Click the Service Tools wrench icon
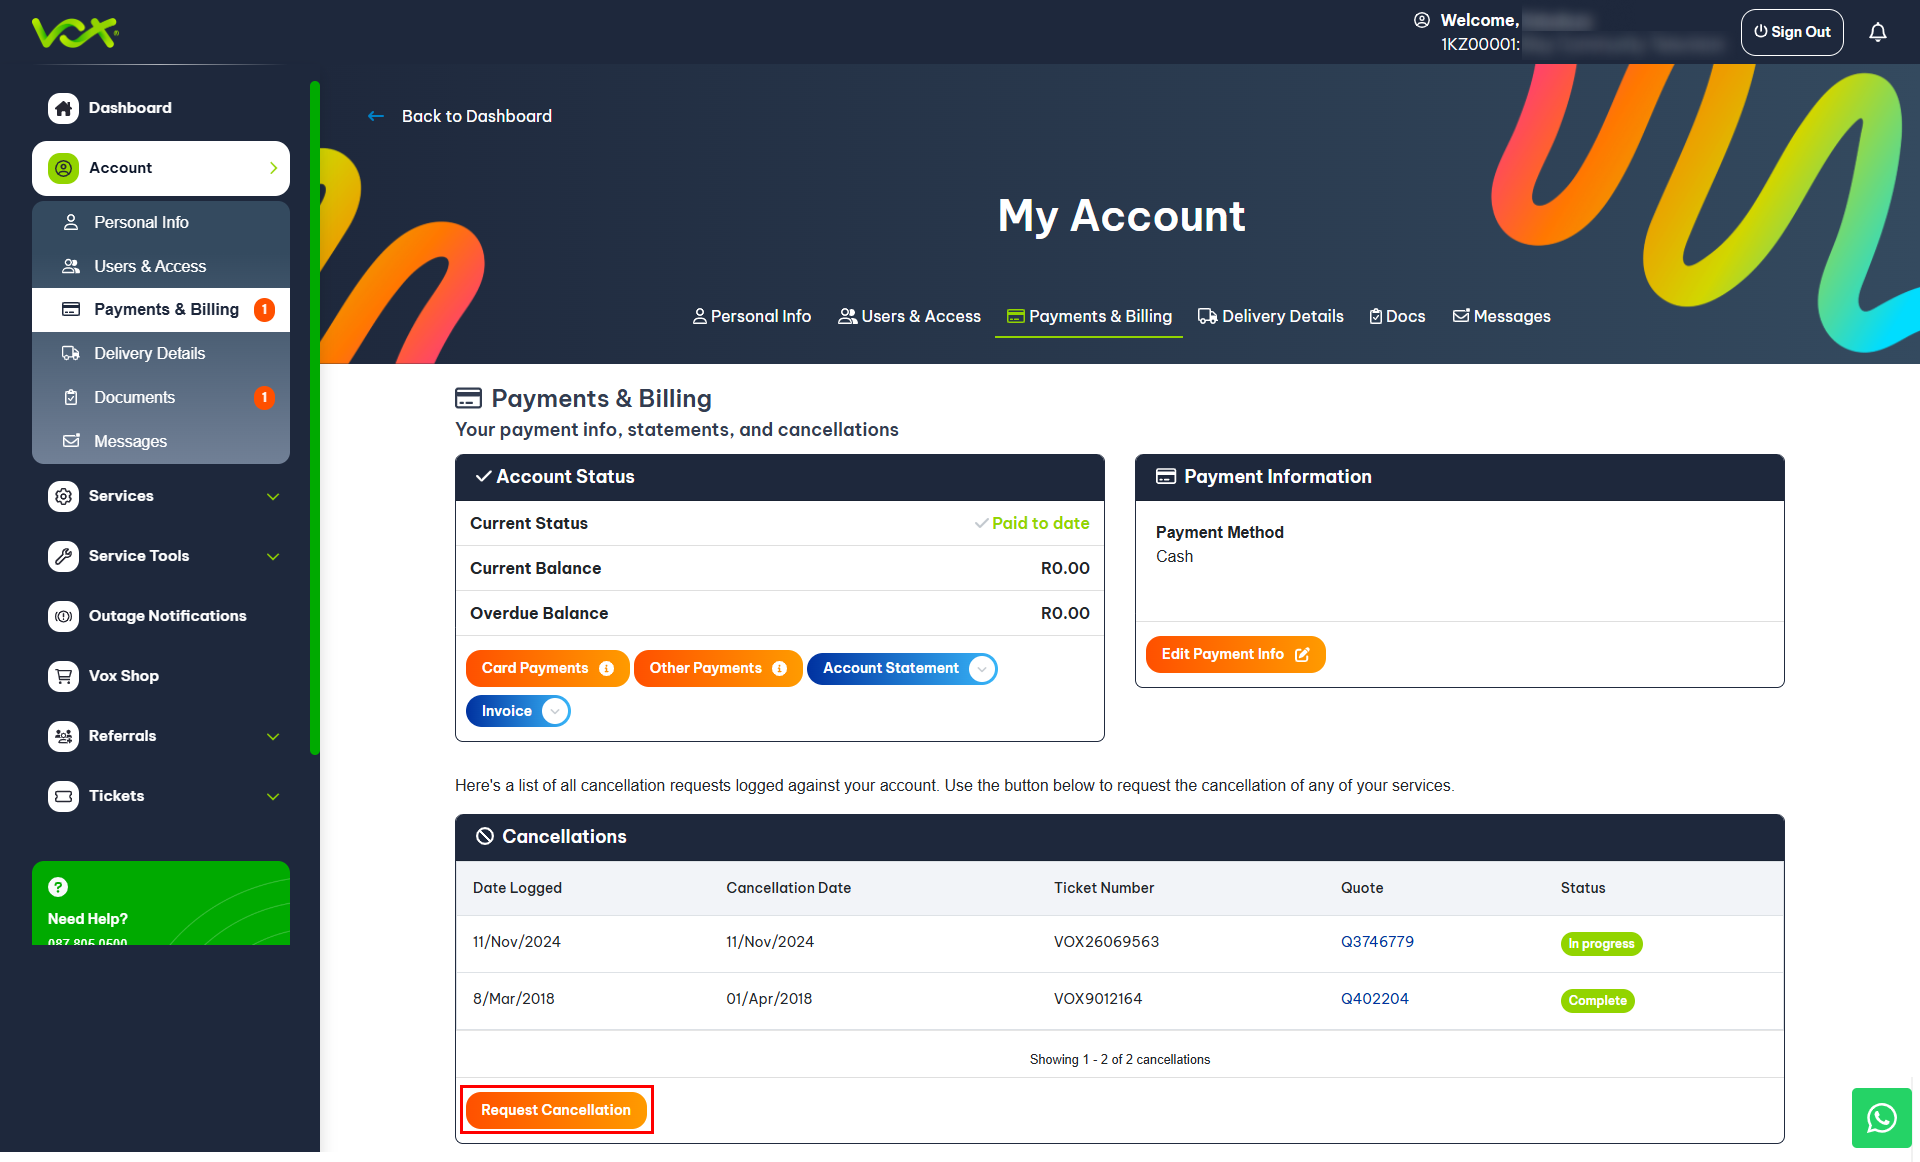Image resolution: width=1920 pixels, height=1162 pixels. point(63,556)
